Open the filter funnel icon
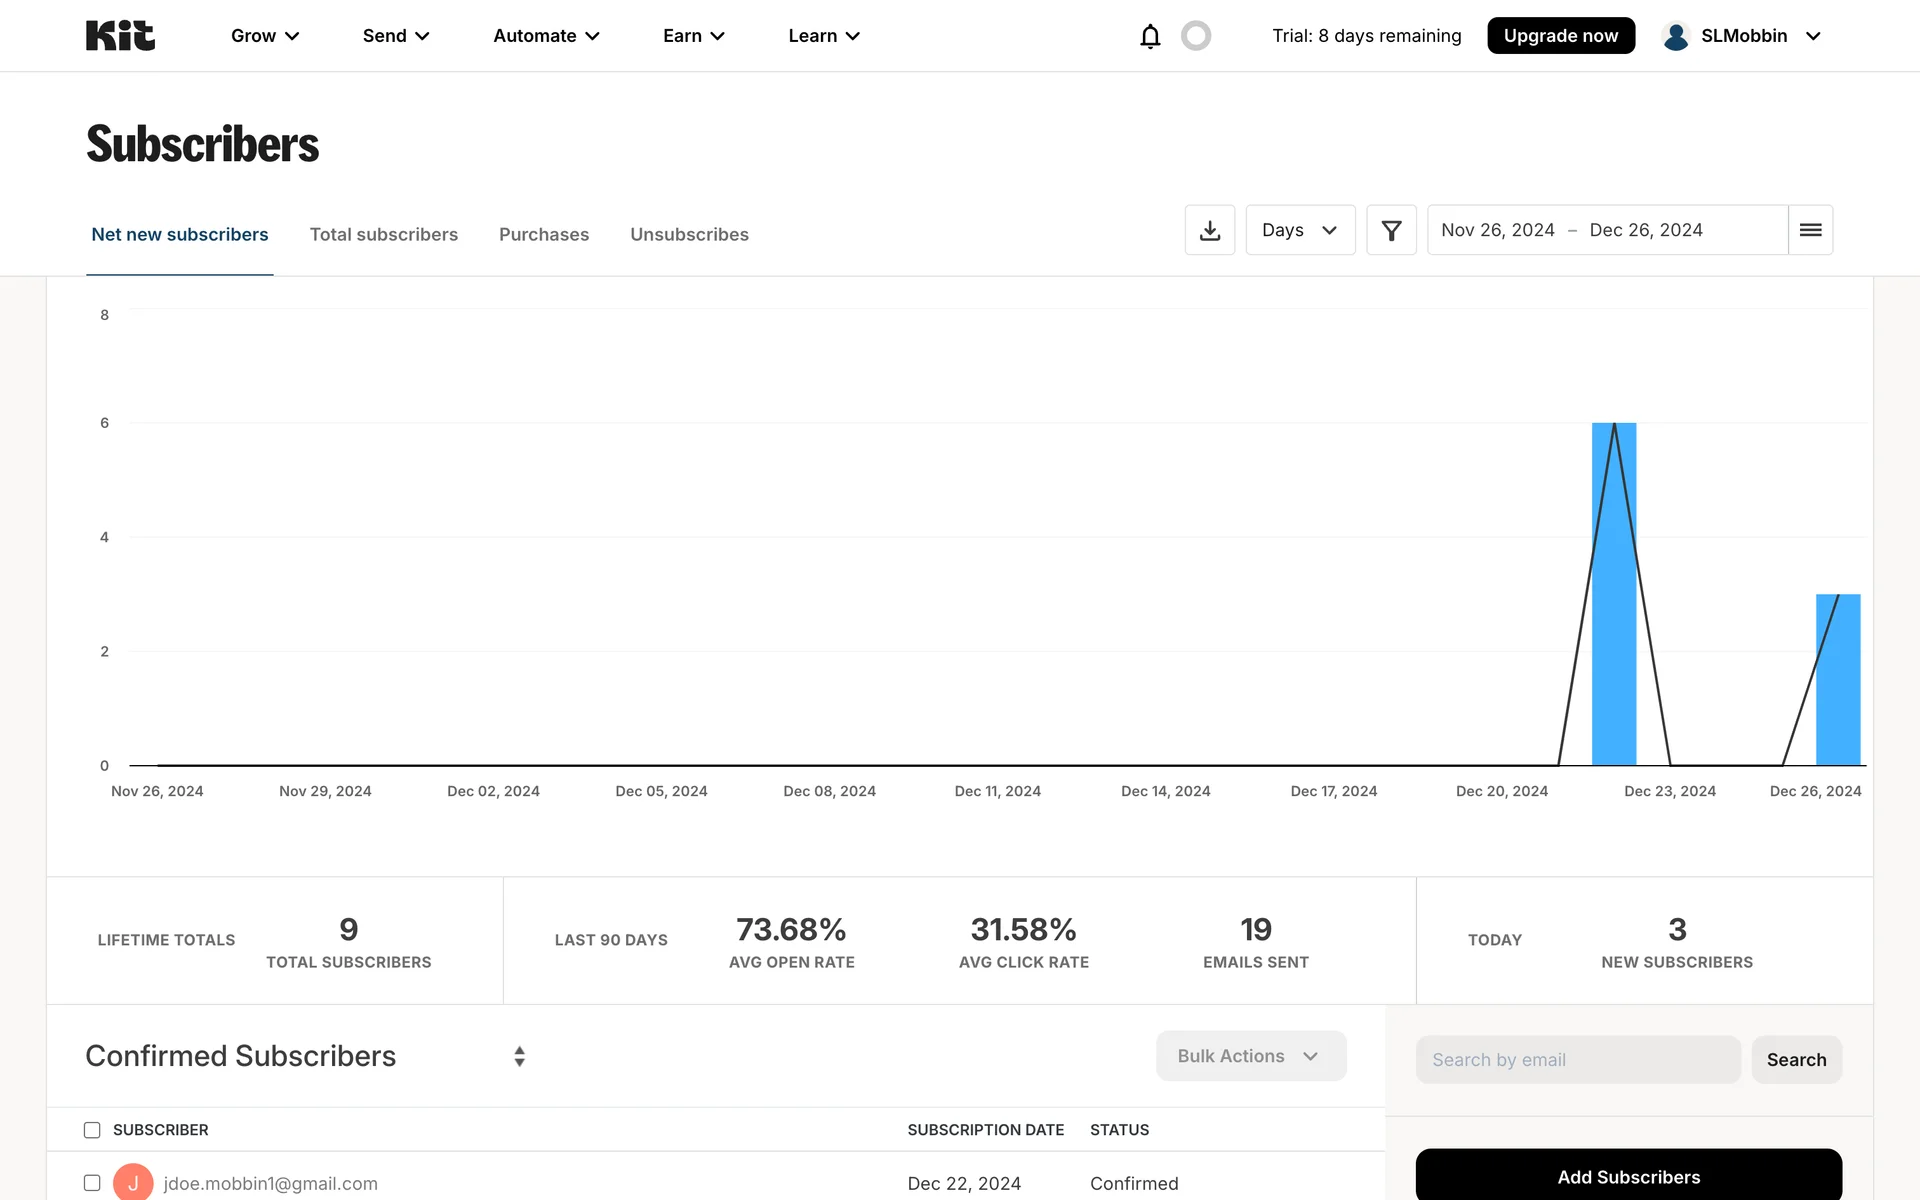The height and width of the screenshot is (1200, 1920). click(x=1390, y=230)
